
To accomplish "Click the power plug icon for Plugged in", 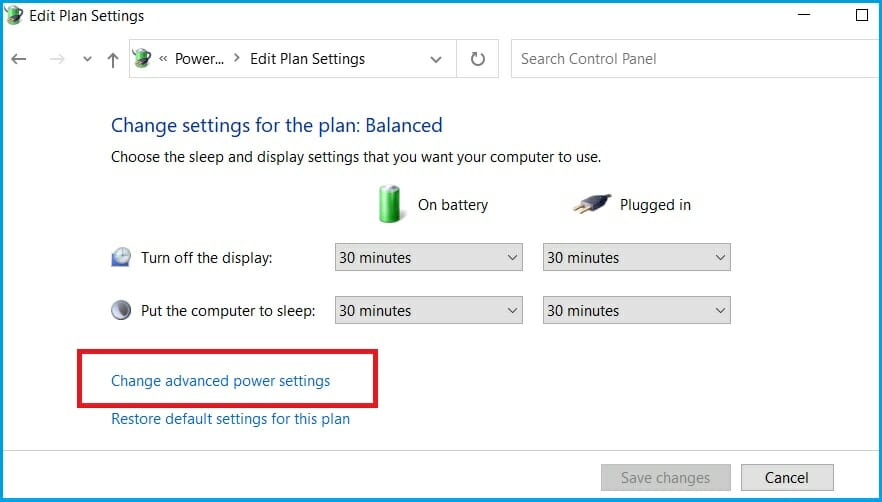I will tap(591, 204).
